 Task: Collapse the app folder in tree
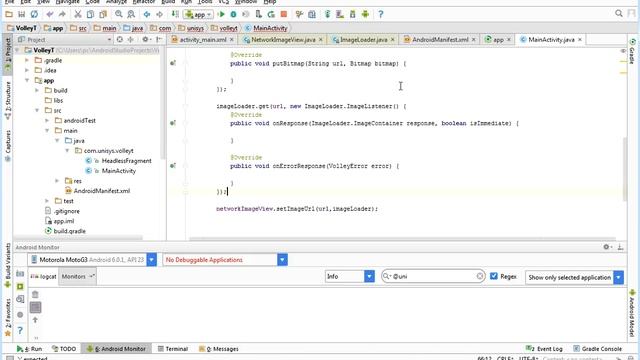pos(27,80)
